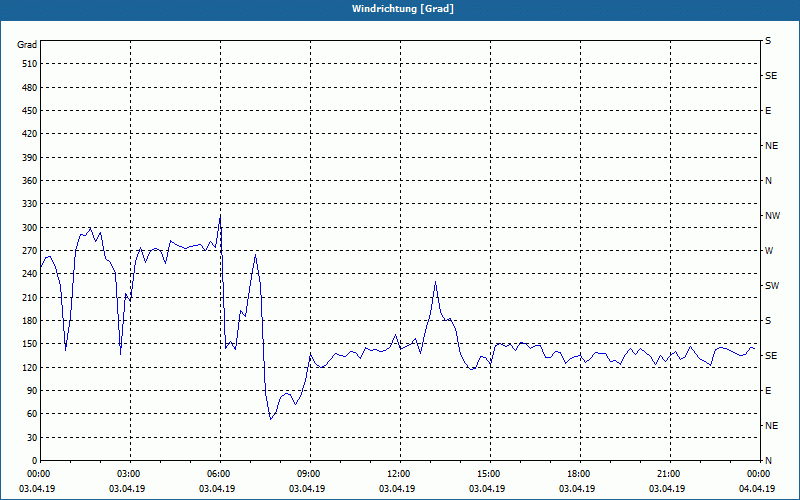Select the 180 y-axis value
800x500 pixels.
[x=30, y=321]
